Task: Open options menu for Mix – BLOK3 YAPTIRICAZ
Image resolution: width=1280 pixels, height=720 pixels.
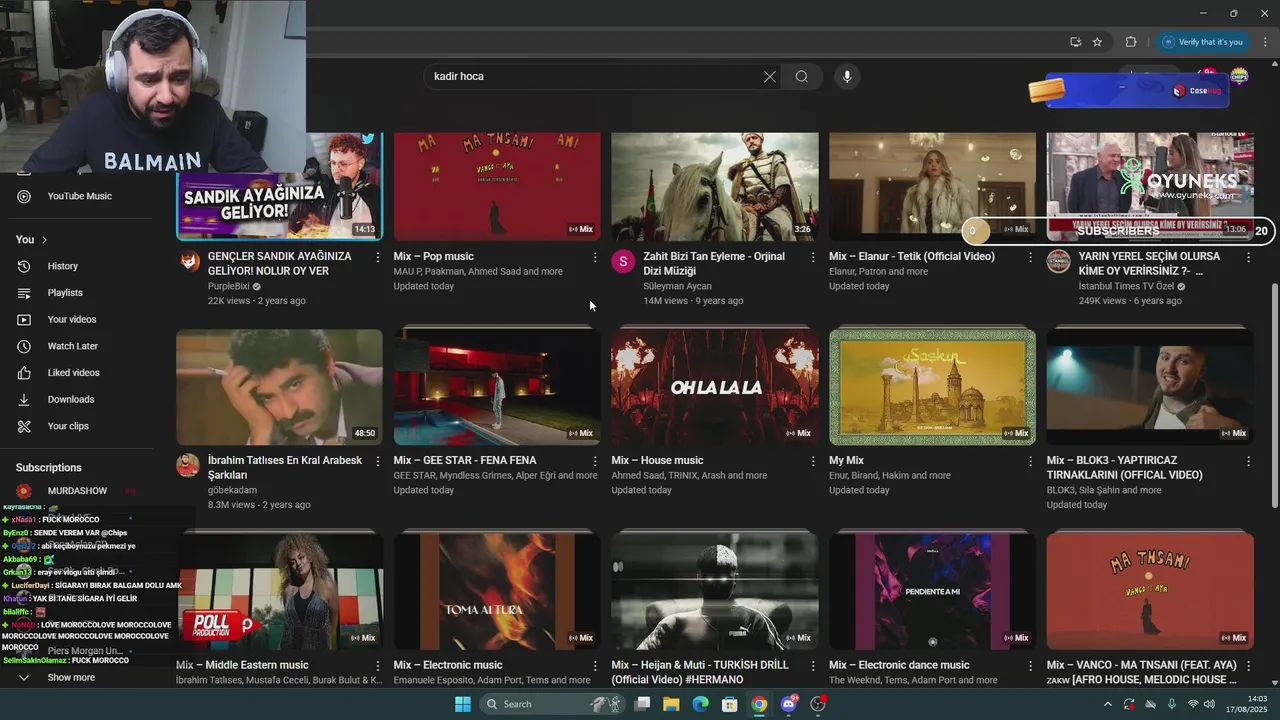Action: [1248, 461]
